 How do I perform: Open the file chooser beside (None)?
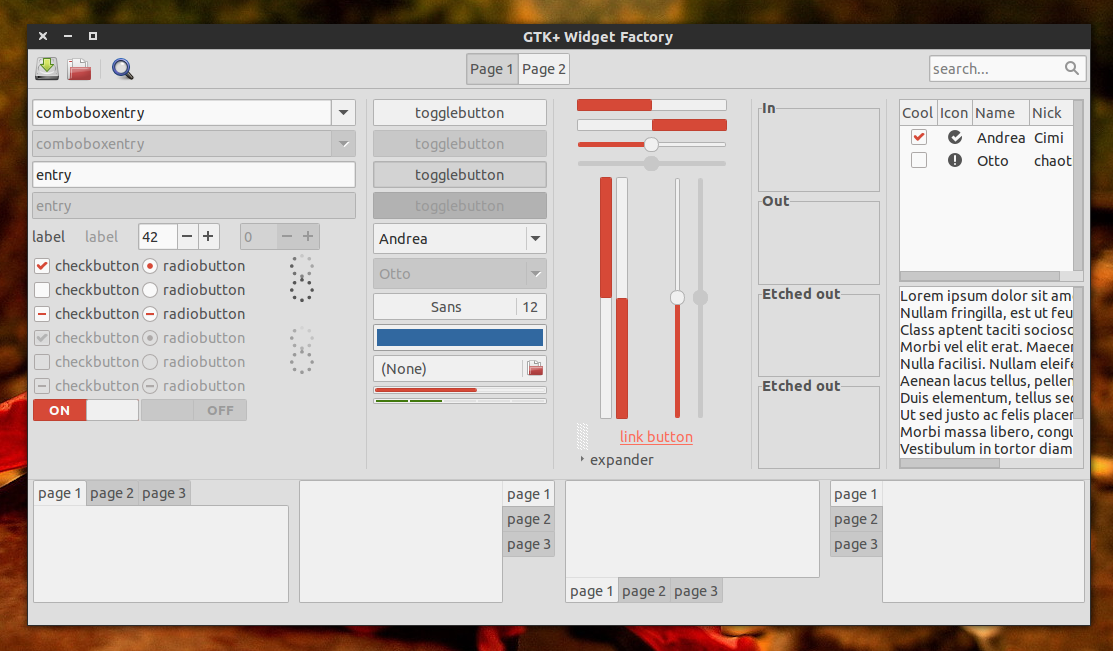click(535, 368)
